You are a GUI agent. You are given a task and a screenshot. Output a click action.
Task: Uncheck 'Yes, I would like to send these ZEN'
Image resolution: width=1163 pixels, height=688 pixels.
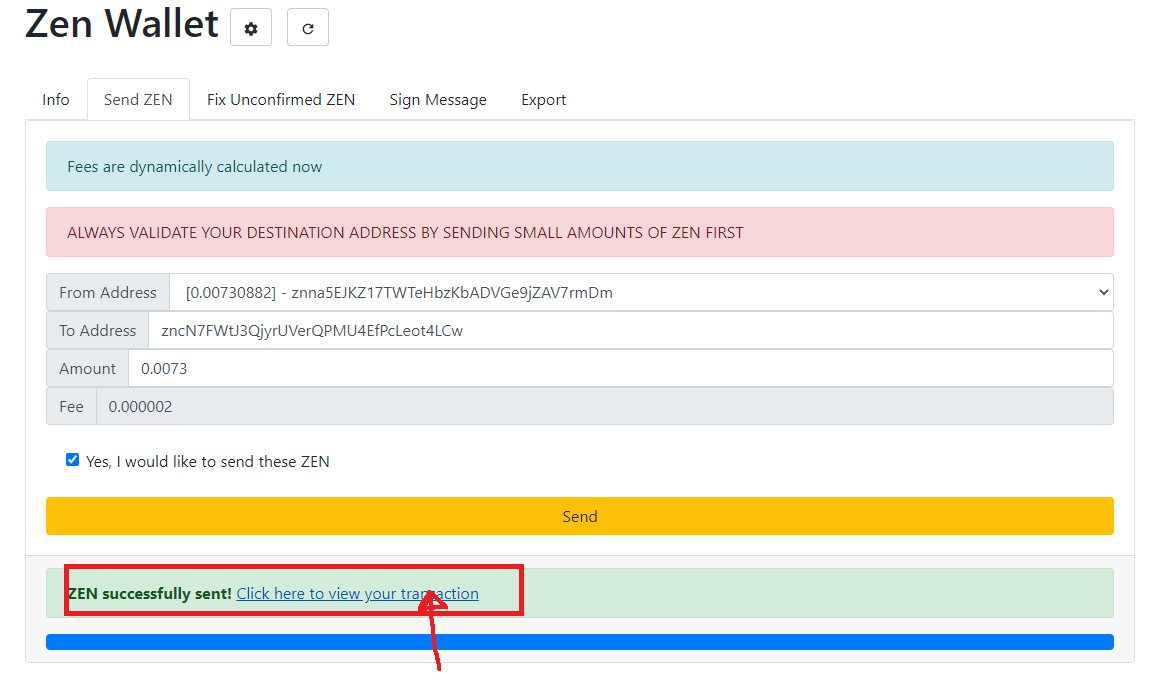[x=73, y=460]
